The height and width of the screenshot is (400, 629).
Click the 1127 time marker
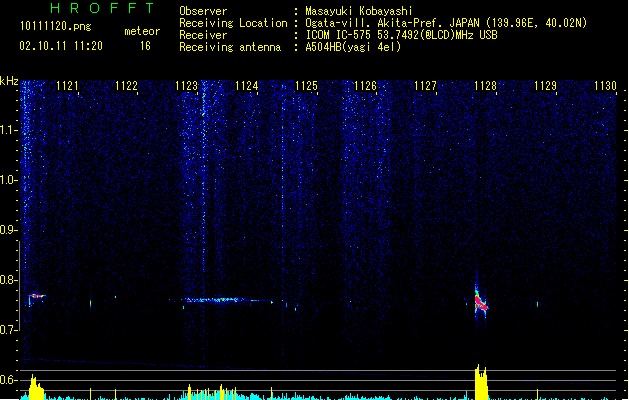(425, 86)
